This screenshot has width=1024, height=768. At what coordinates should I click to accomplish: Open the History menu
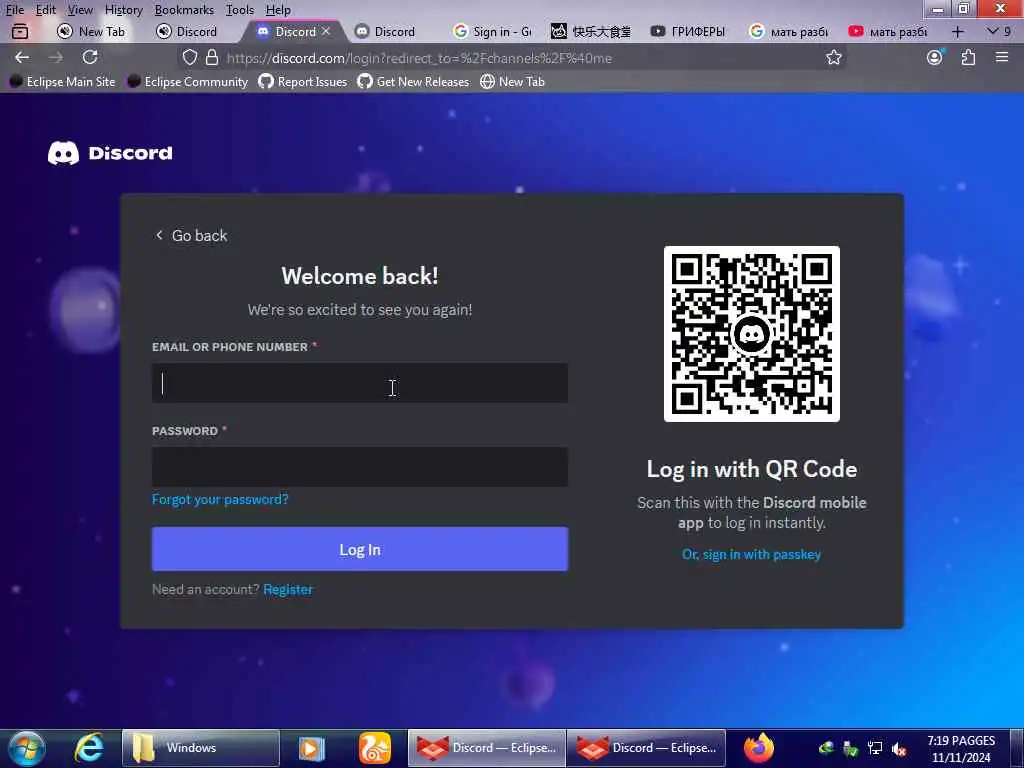coord(123,10)
